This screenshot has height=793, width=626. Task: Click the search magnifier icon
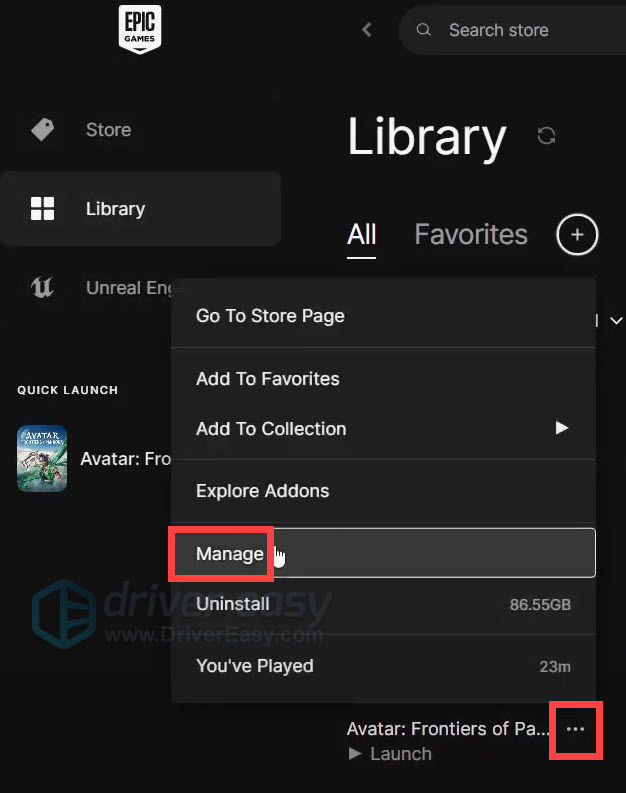coord(424,30)
